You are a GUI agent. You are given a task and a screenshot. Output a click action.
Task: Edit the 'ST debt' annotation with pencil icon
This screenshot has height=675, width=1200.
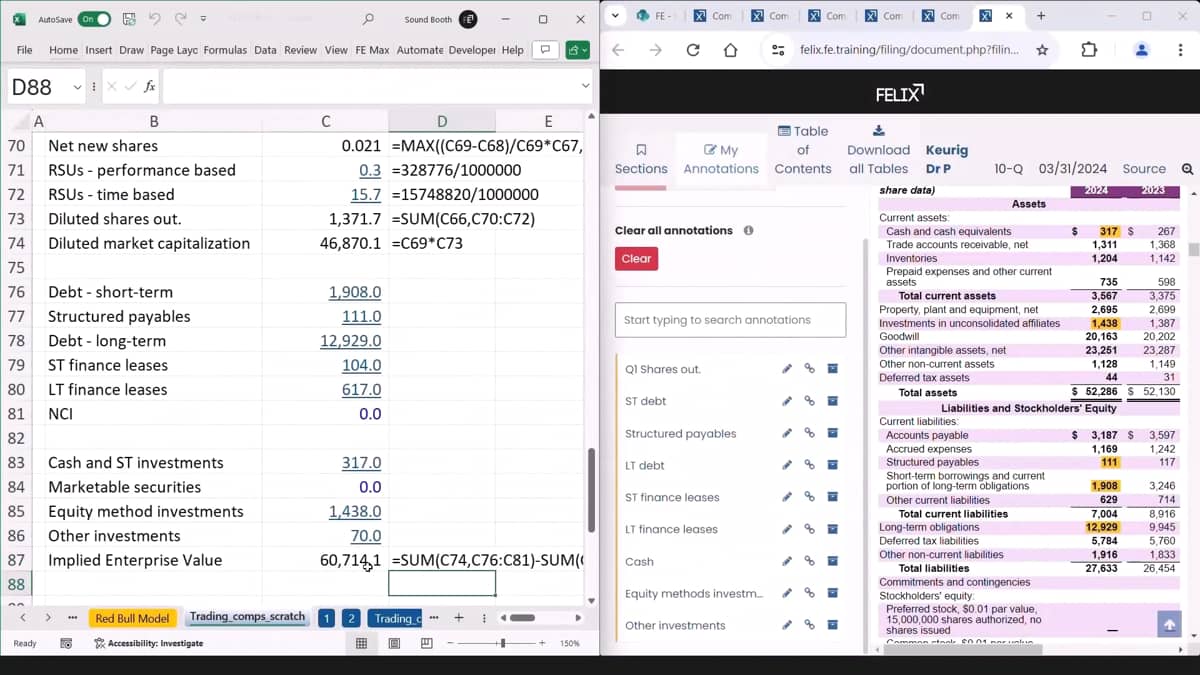[787, 401]
